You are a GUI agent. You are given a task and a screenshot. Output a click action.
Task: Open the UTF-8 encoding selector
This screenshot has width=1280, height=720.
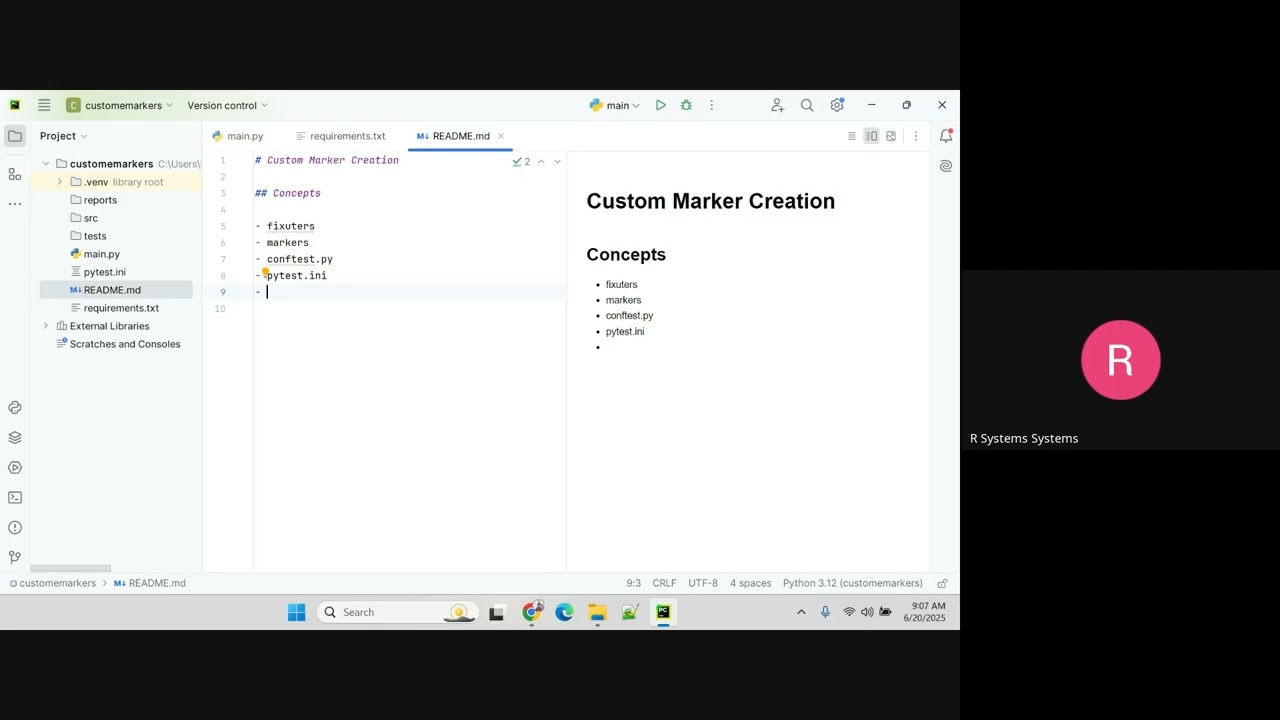coord(703,583)
